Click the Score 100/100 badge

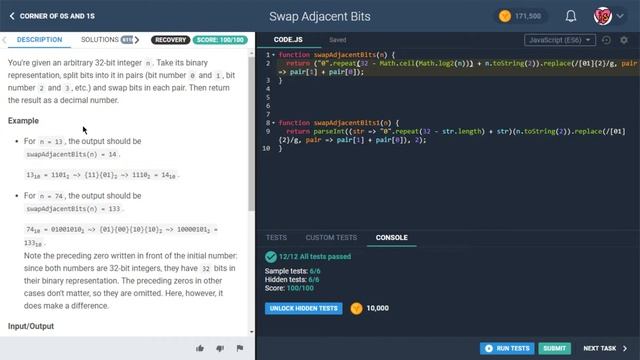point(220,40)
